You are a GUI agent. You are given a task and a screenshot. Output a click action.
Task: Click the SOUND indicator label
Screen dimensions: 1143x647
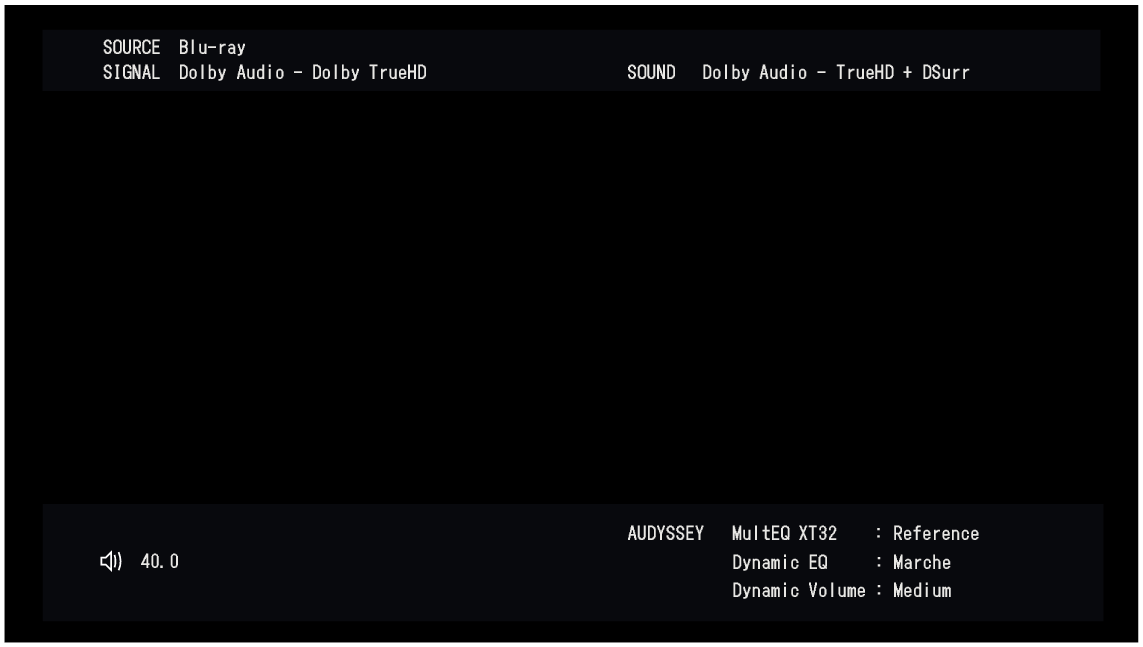pos(651,71)
